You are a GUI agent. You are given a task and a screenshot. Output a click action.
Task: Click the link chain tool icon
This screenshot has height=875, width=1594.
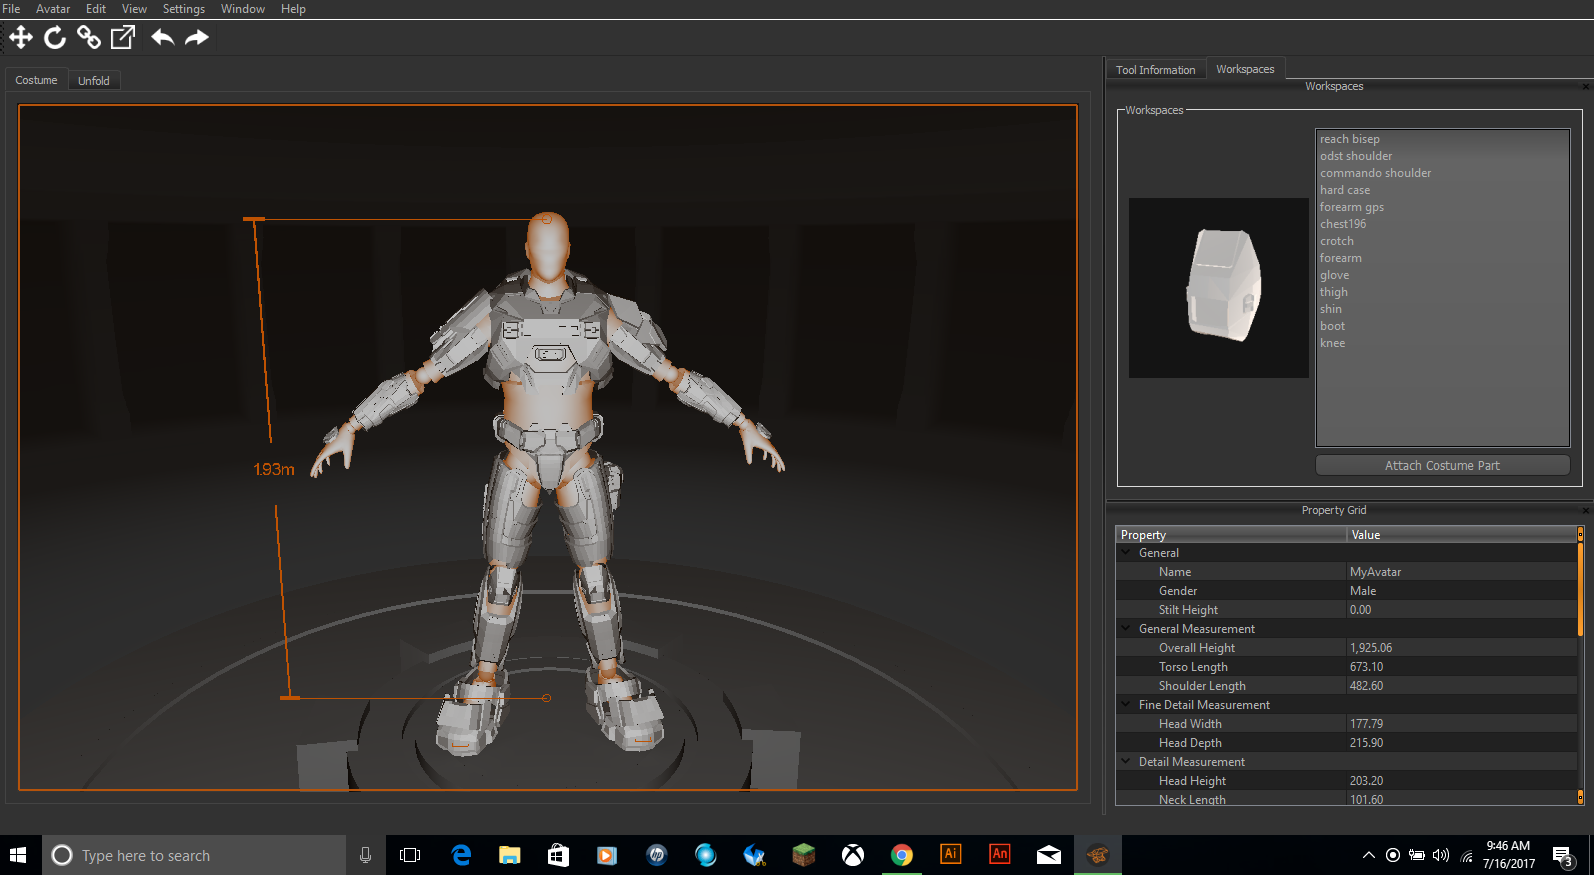click(89, 38)
